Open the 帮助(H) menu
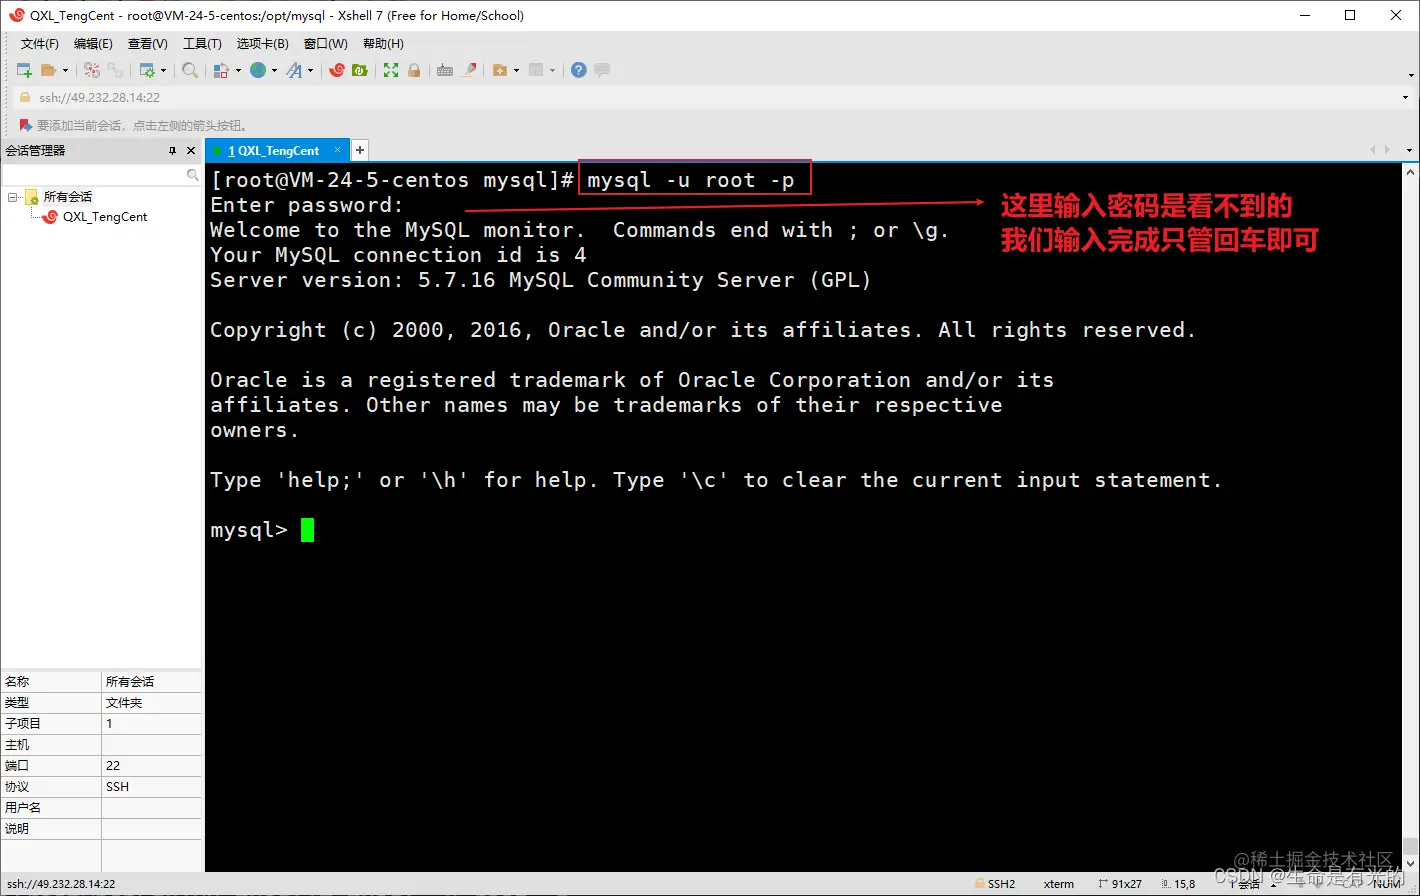 click(383, 44)
